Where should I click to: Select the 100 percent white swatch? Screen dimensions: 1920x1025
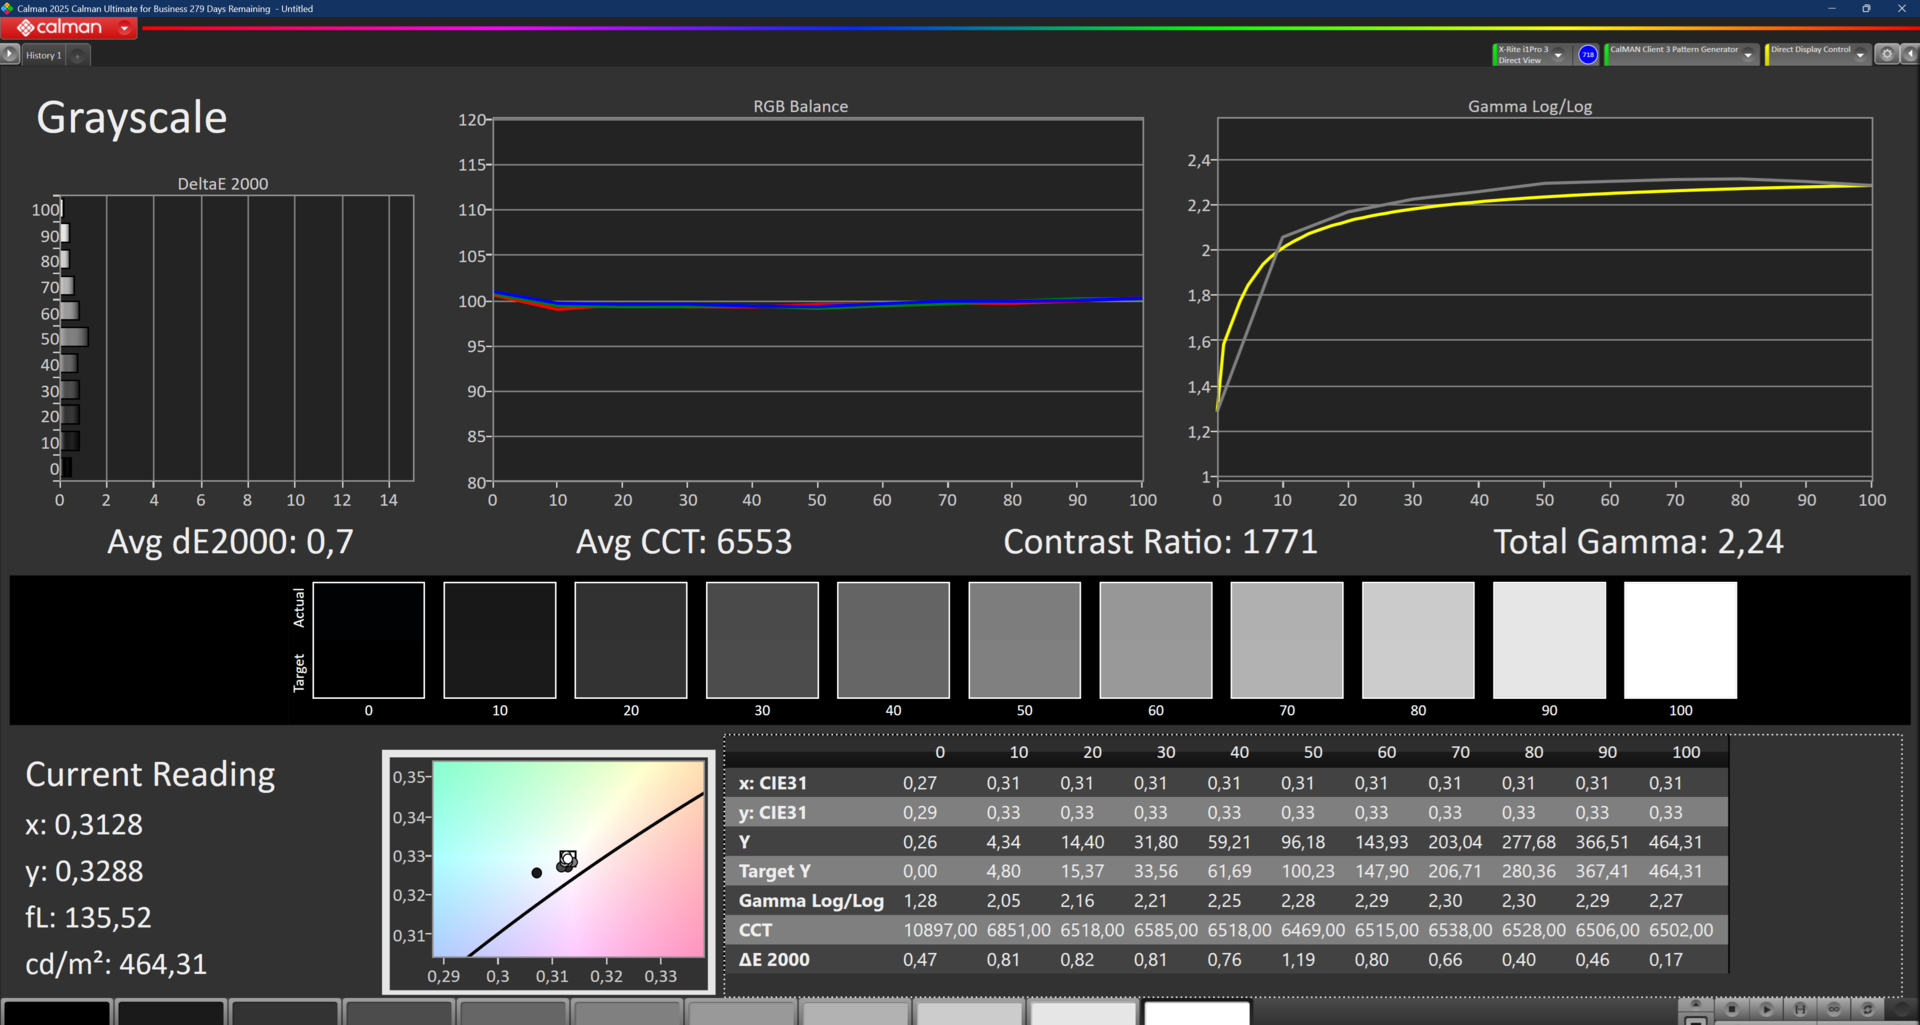[x=1680, y=640]
